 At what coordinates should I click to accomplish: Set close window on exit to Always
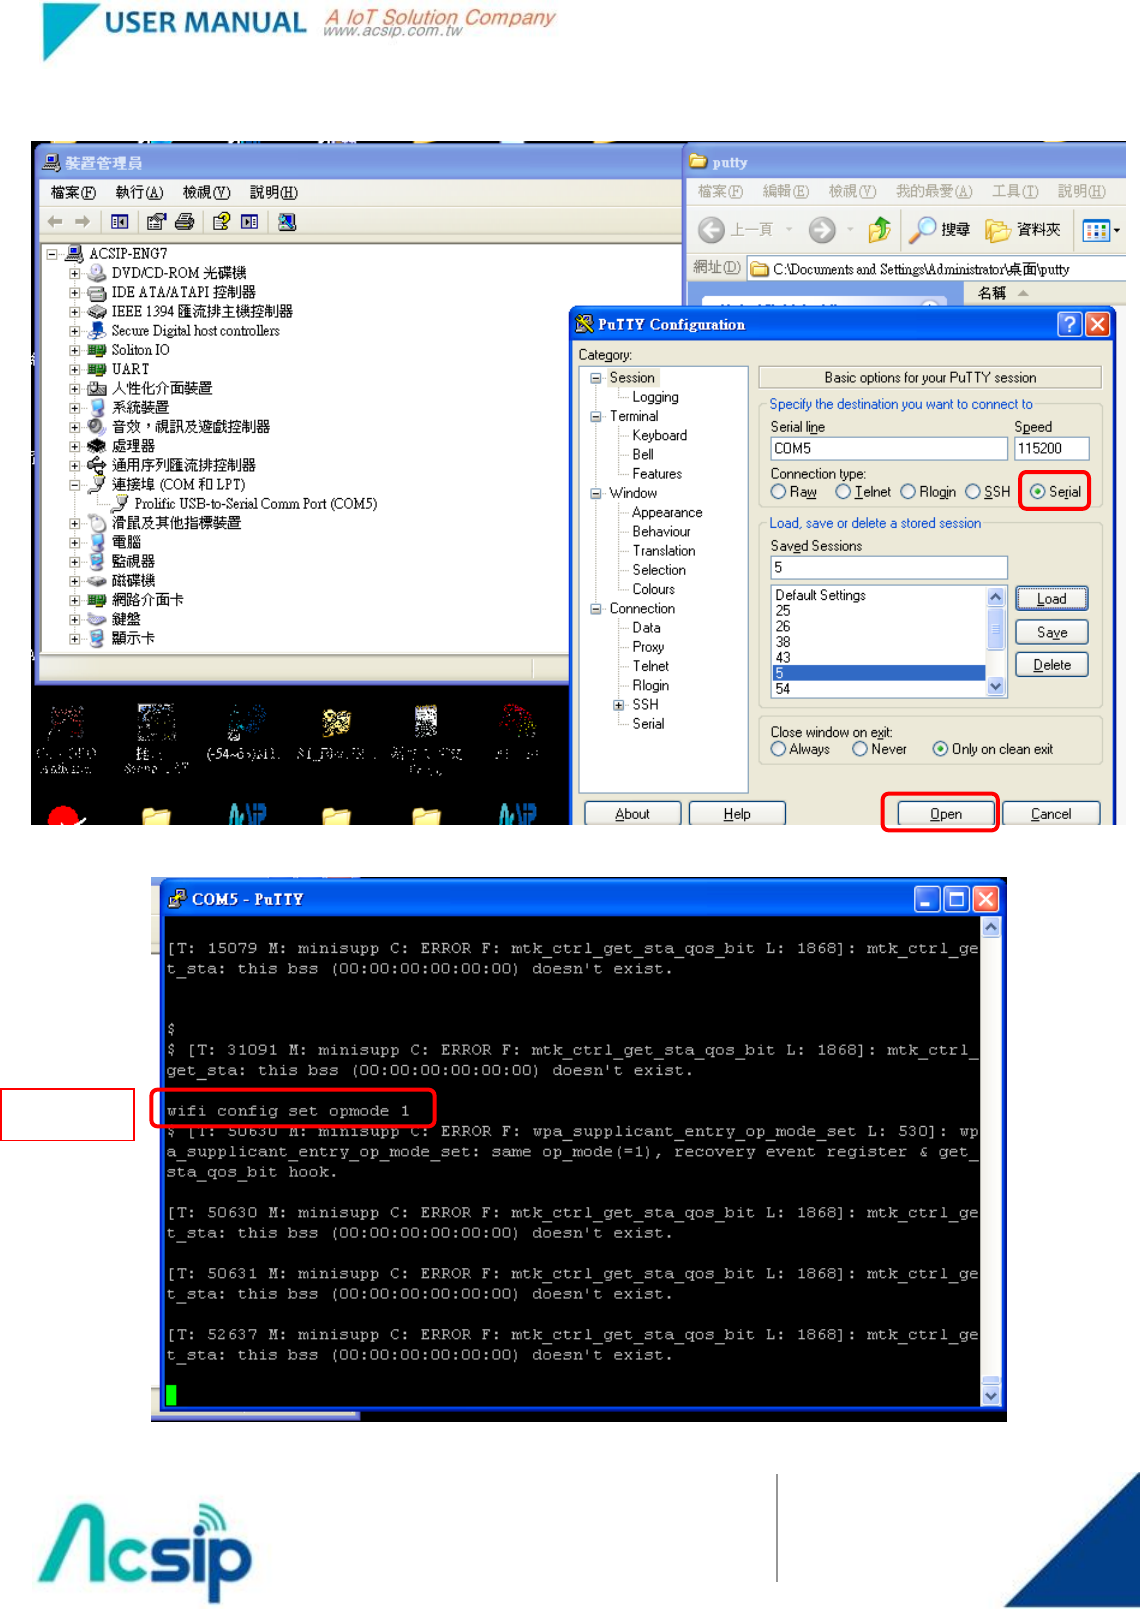(x=778, y=749)
